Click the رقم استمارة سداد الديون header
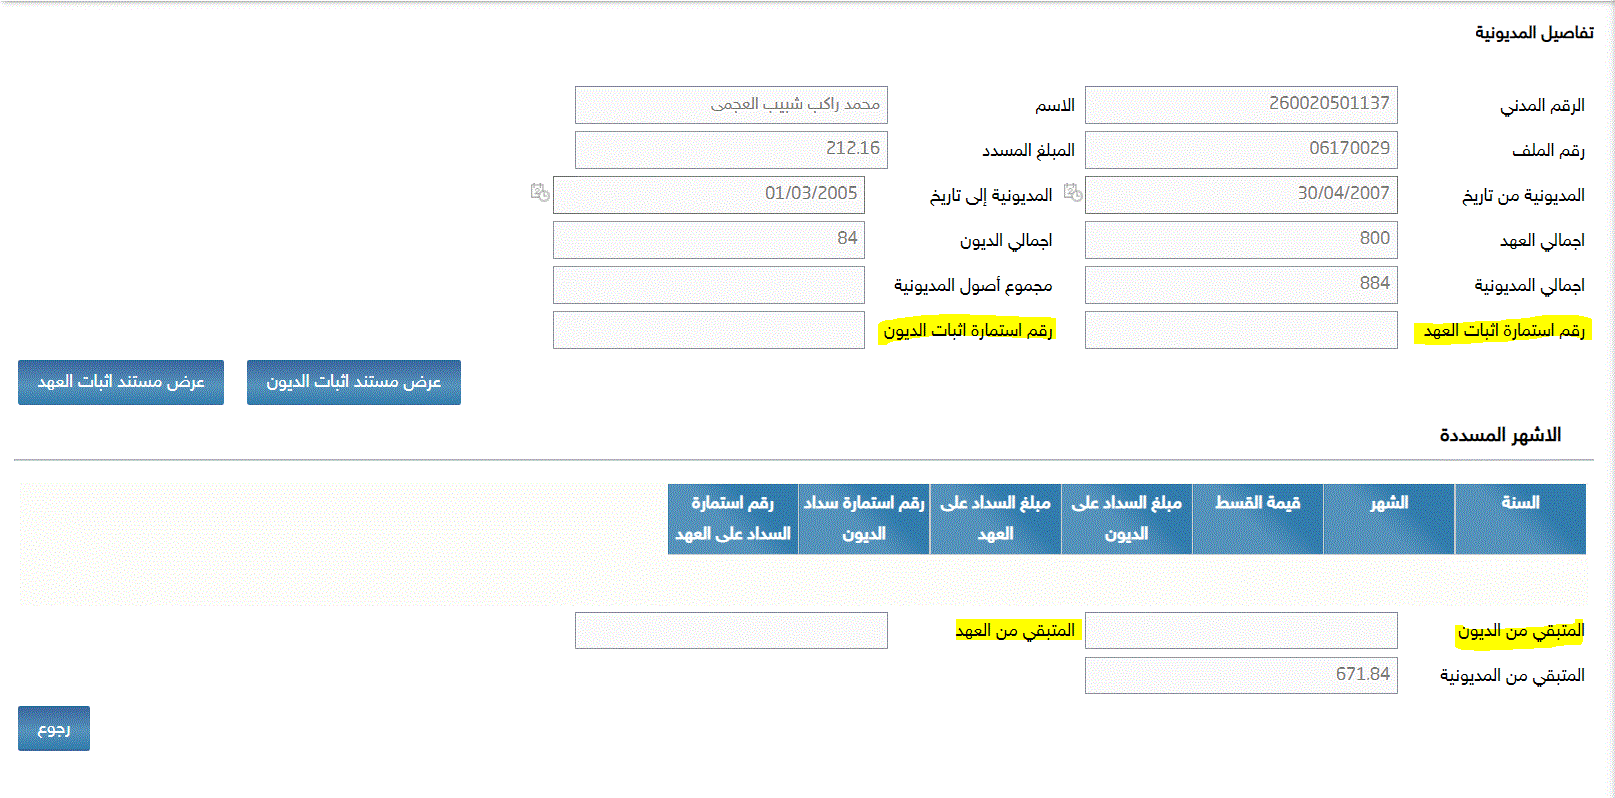This screenshot has height=798, width=1615. tap(864, 519)
